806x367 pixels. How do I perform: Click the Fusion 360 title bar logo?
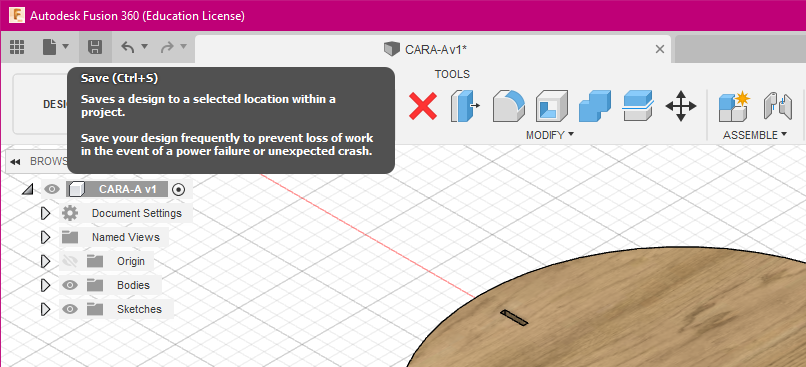[17, 15]
